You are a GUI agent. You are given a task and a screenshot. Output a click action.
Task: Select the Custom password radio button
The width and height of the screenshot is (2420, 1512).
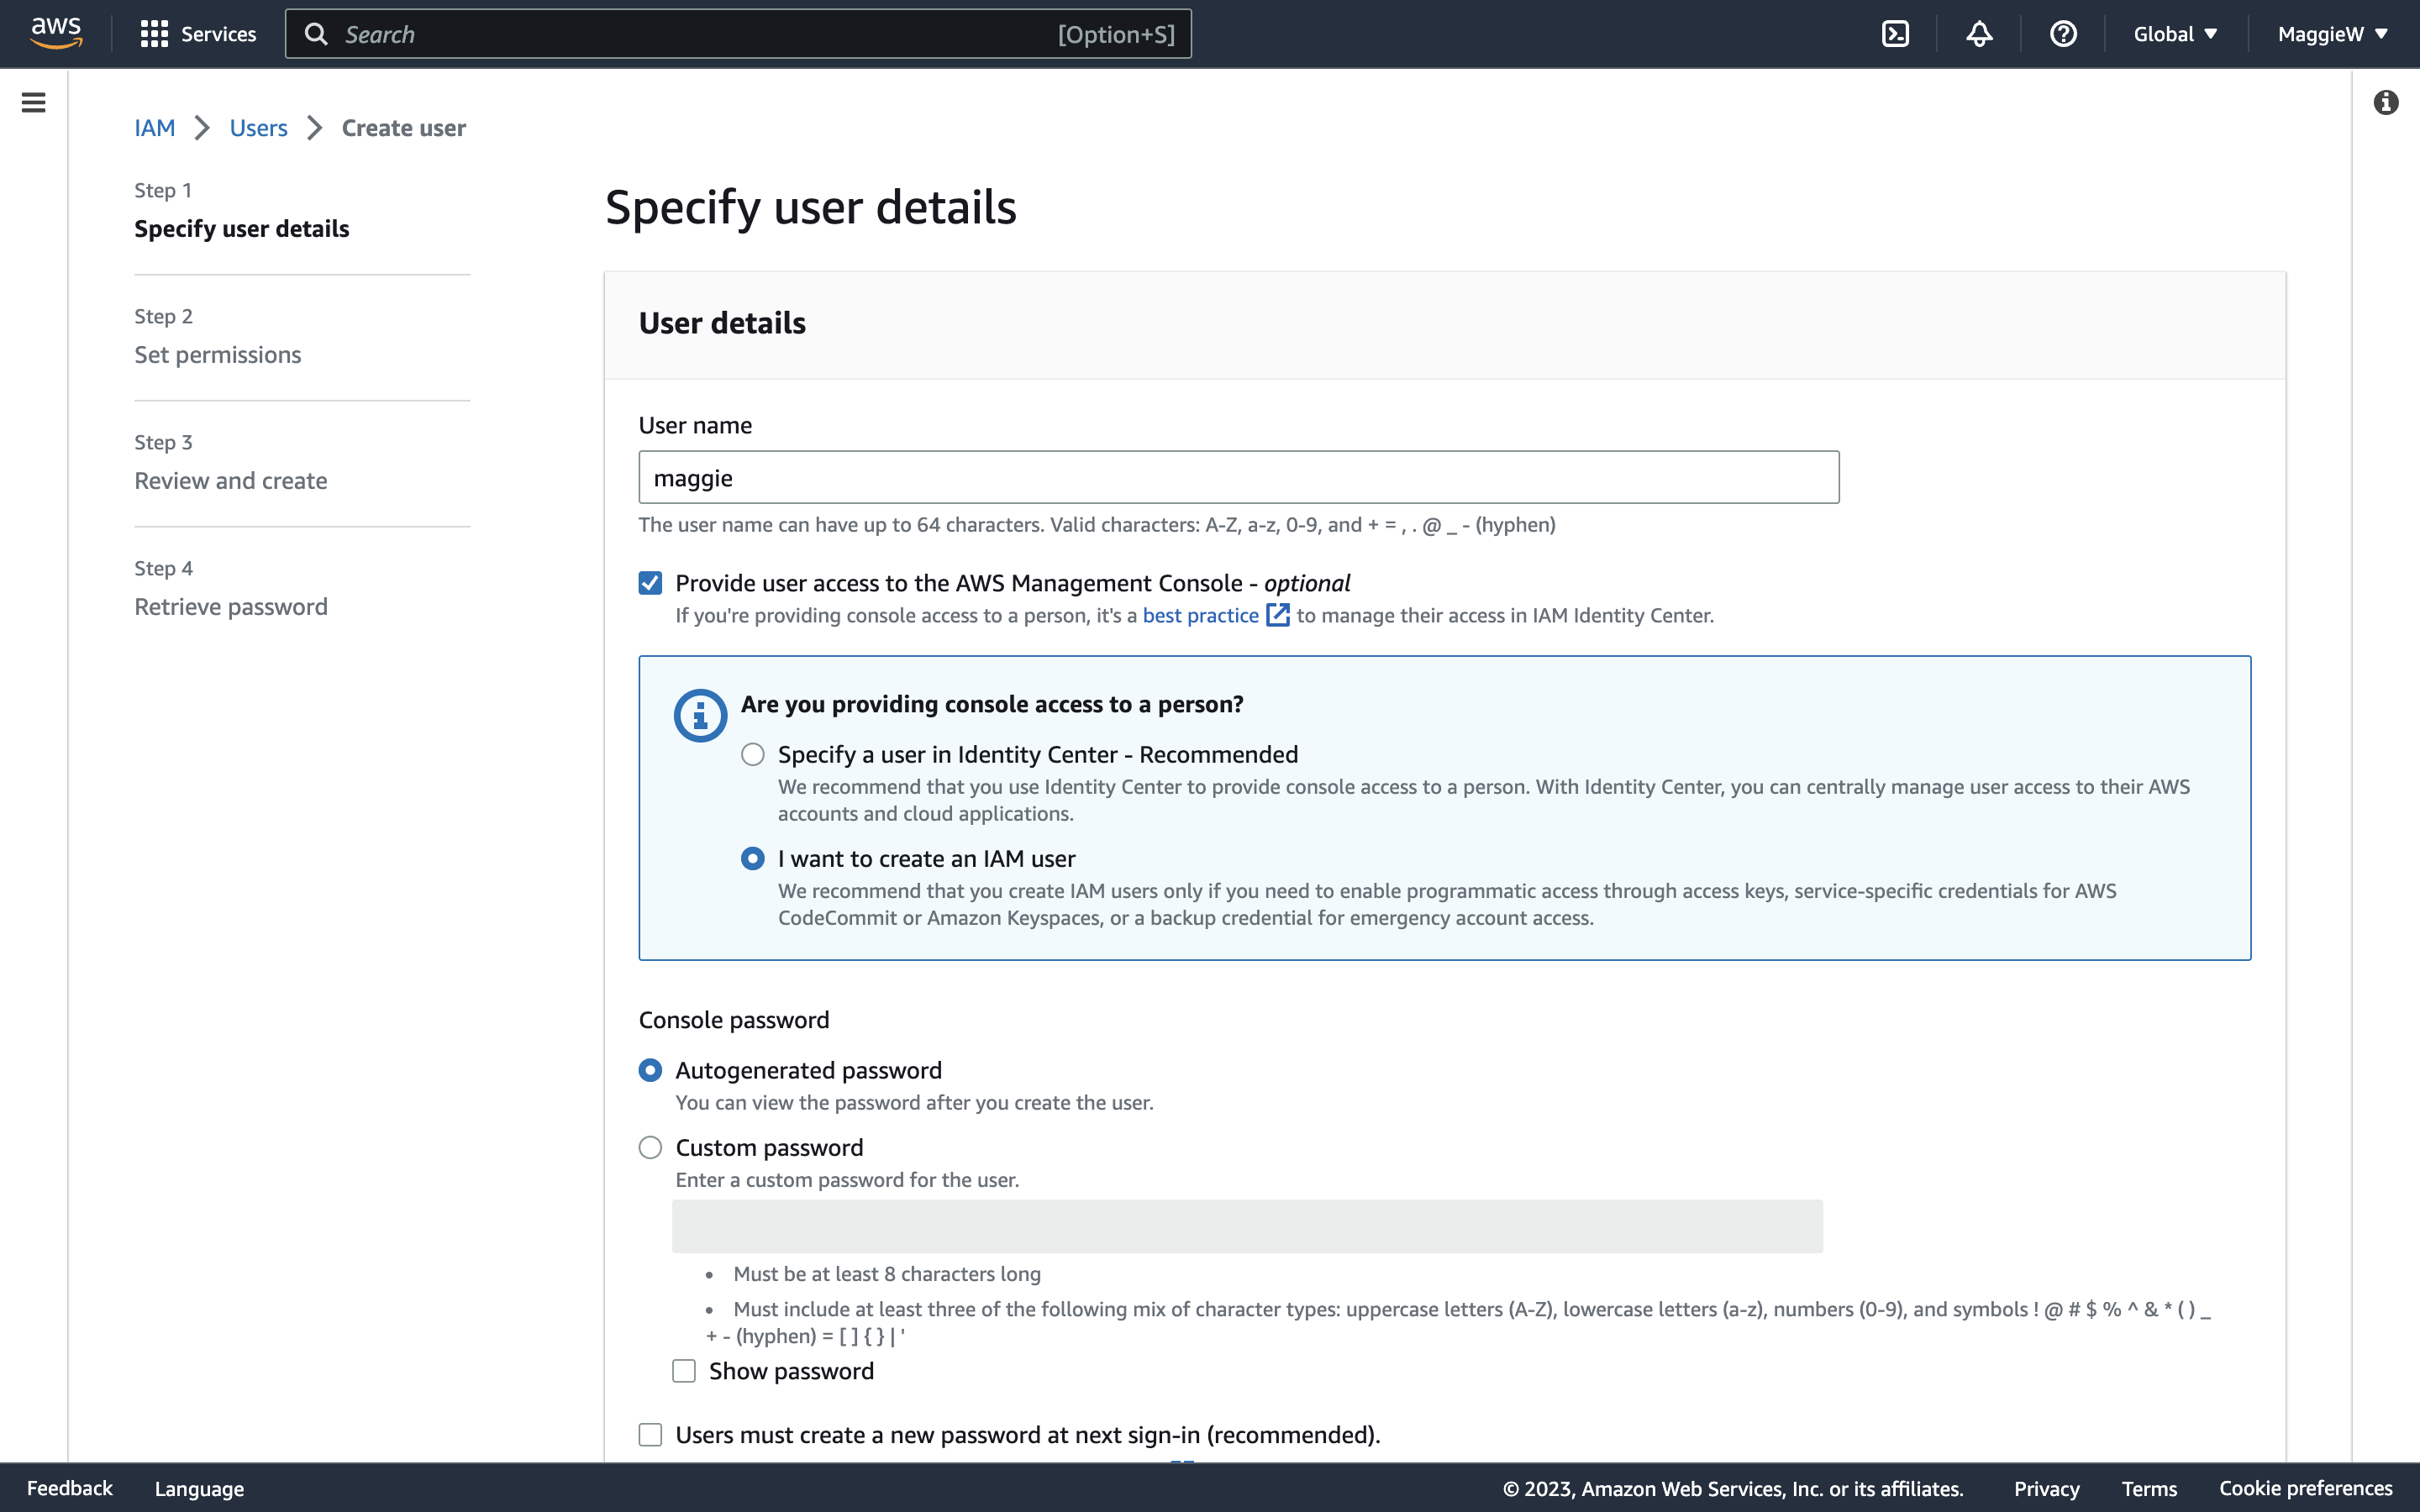(x=650, y=1147)
